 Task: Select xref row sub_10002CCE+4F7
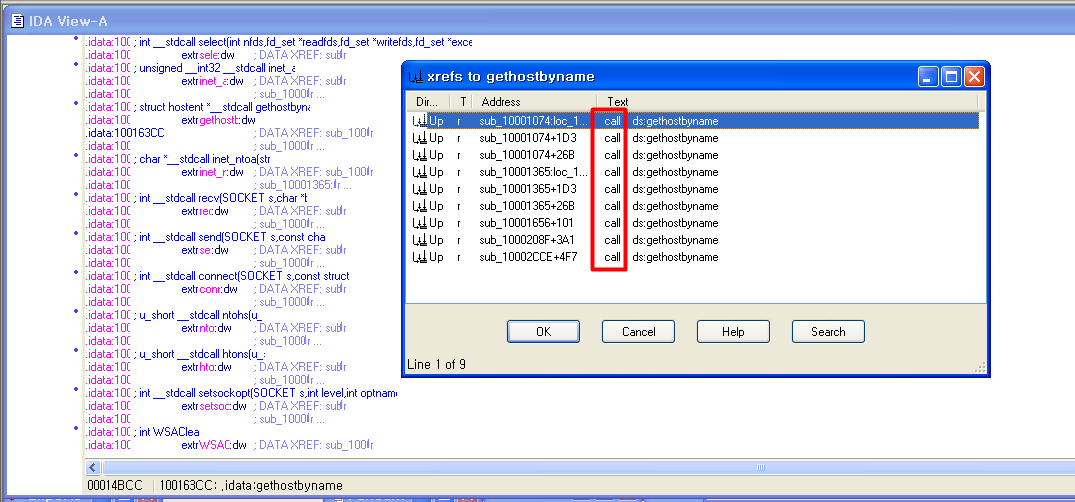coord(692,257)
